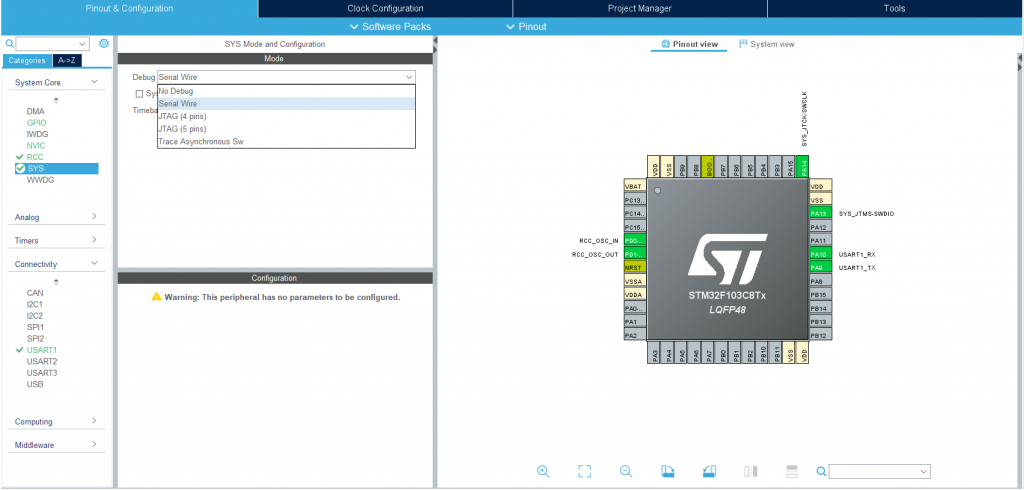Viewport: 1024px width, 490px height.
Task: Click the vertical split layout icon
Action: pyautogui.click(x=750, y=471)
